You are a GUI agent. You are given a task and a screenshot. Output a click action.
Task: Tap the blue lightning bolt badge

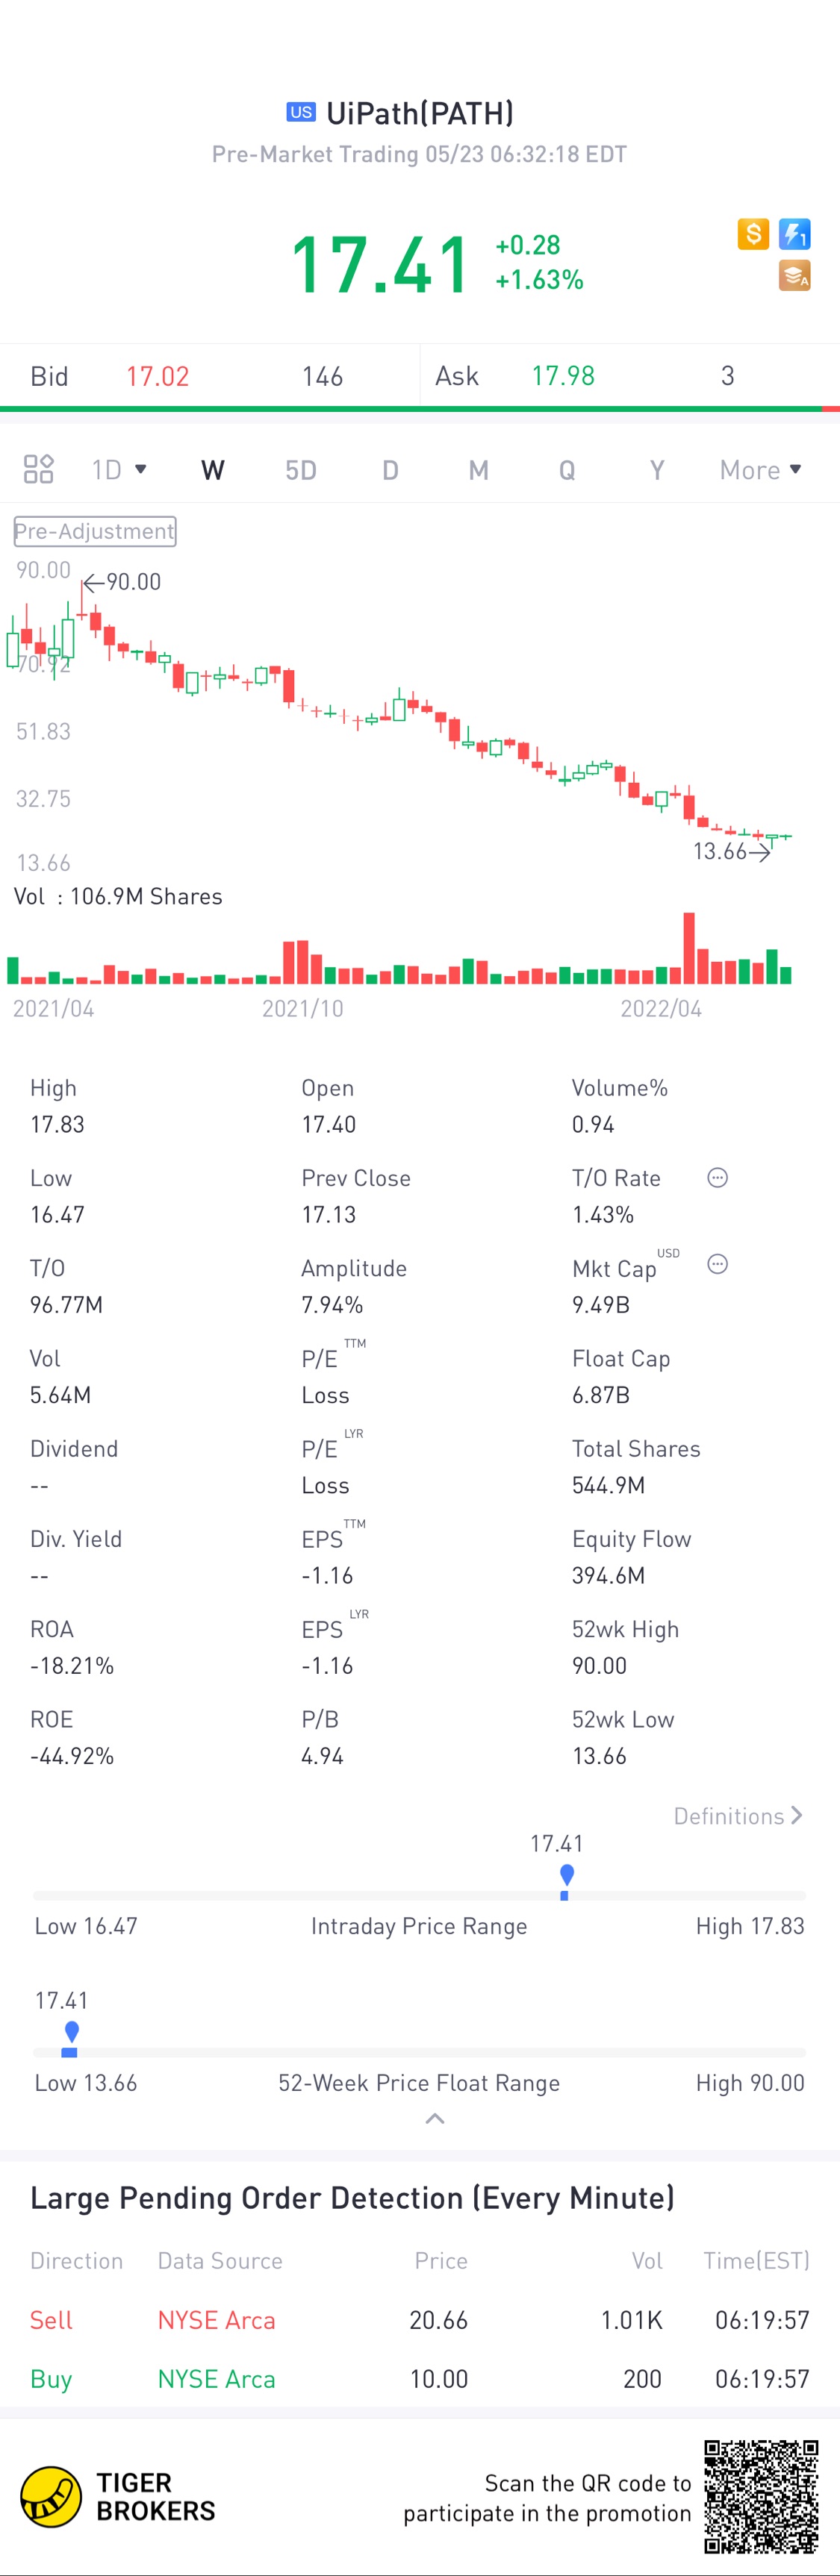pyautogui.click(x=795, y=234)
